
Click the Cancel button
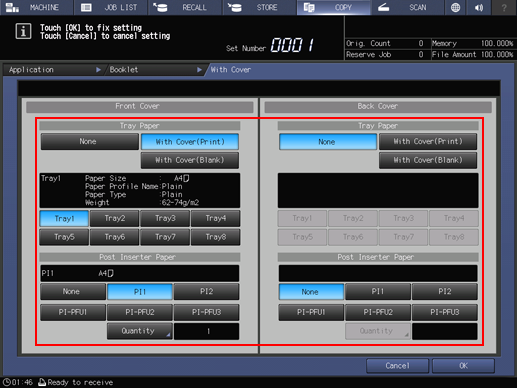[397, 366]
